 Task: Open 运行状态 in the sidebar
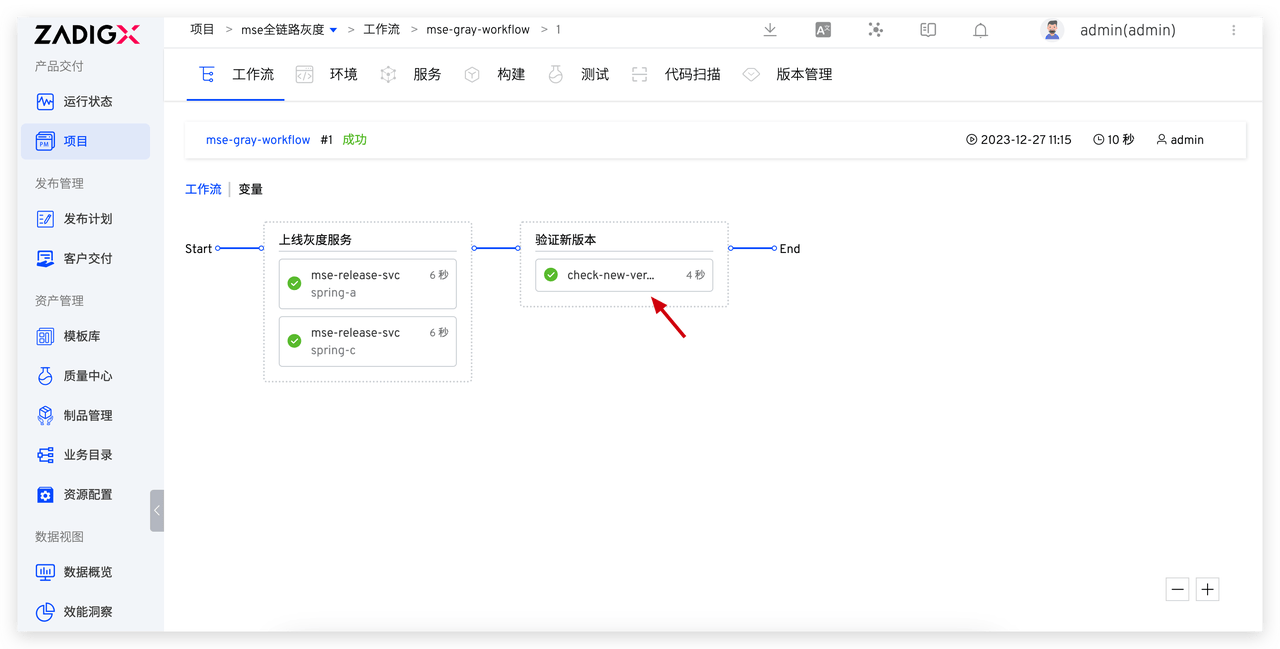click(87, 101)
